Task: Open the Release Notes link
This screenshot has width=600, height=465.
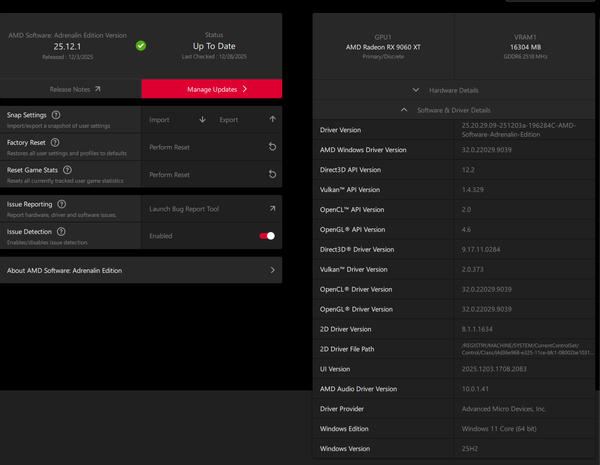Action: 70,89
